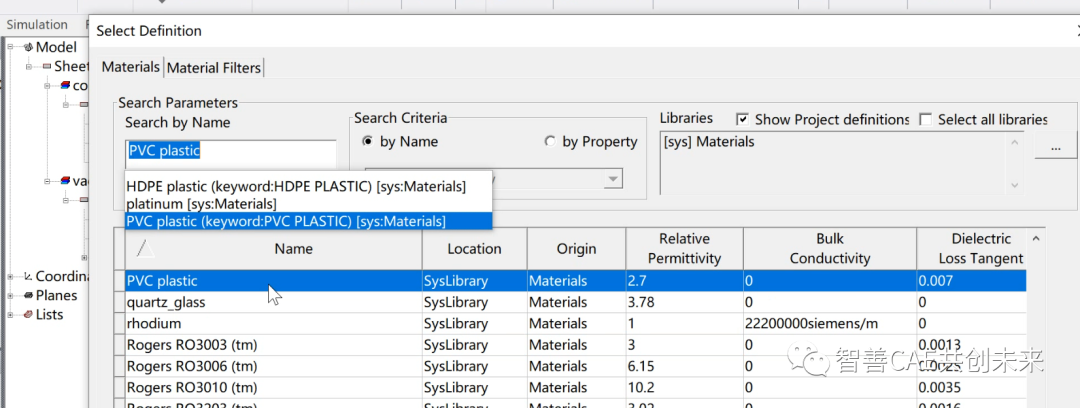1080x408 pixels.
Task: Click the 0.0035 loss tangent cell
Action: tap(972, 387)
